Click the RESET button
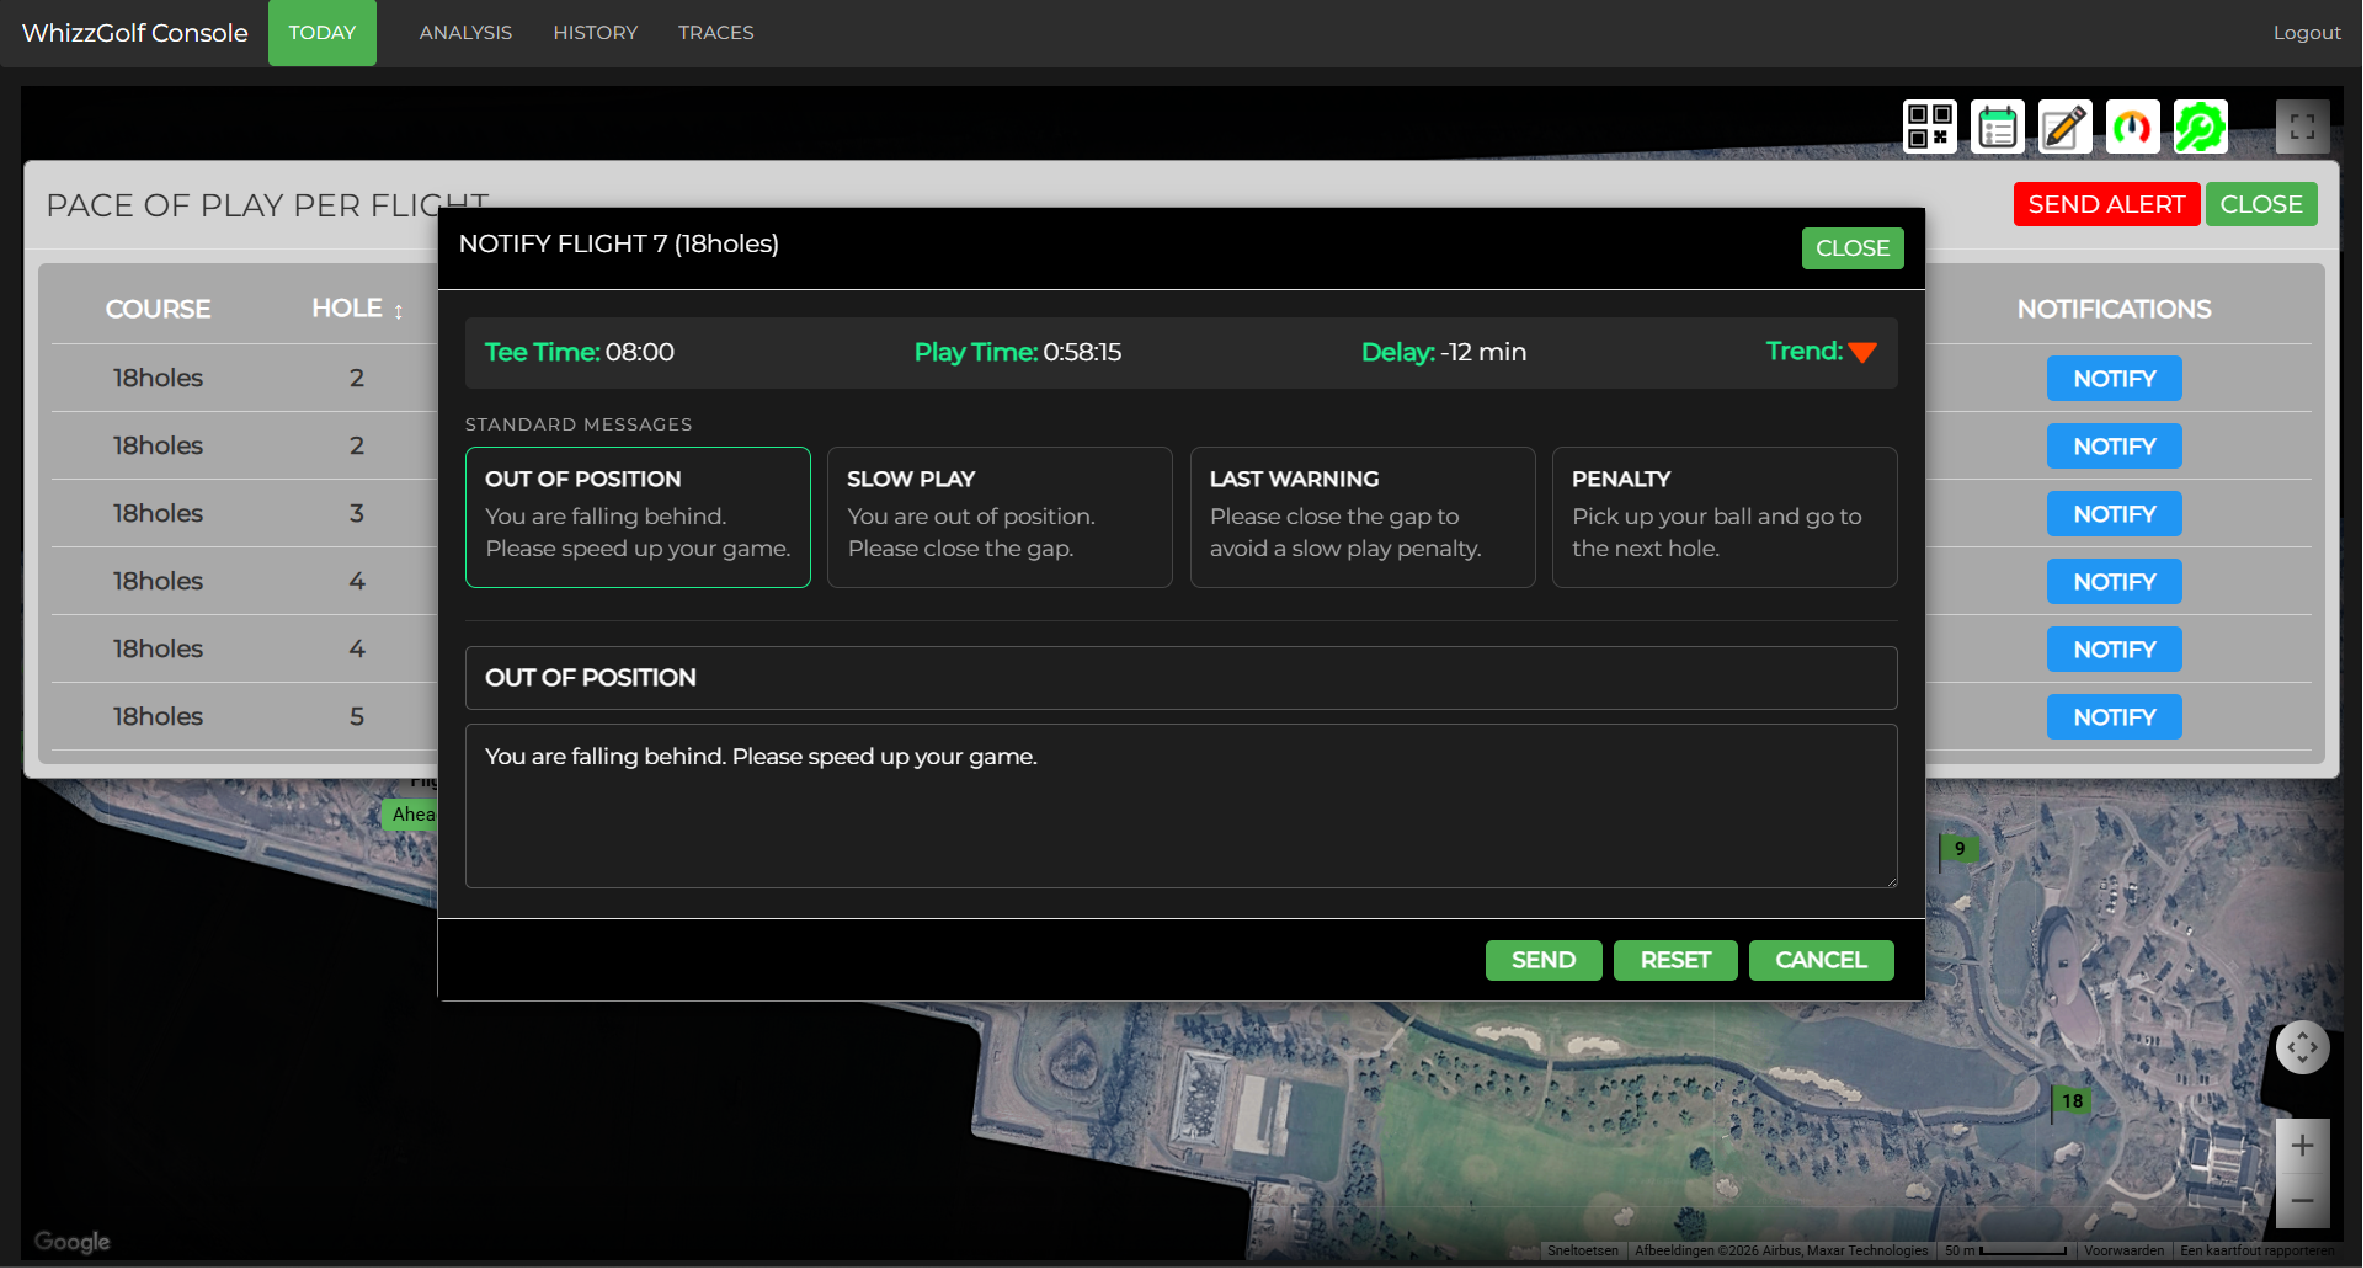Screen dimensions: 2363x1268 [x=1675, y=960]
